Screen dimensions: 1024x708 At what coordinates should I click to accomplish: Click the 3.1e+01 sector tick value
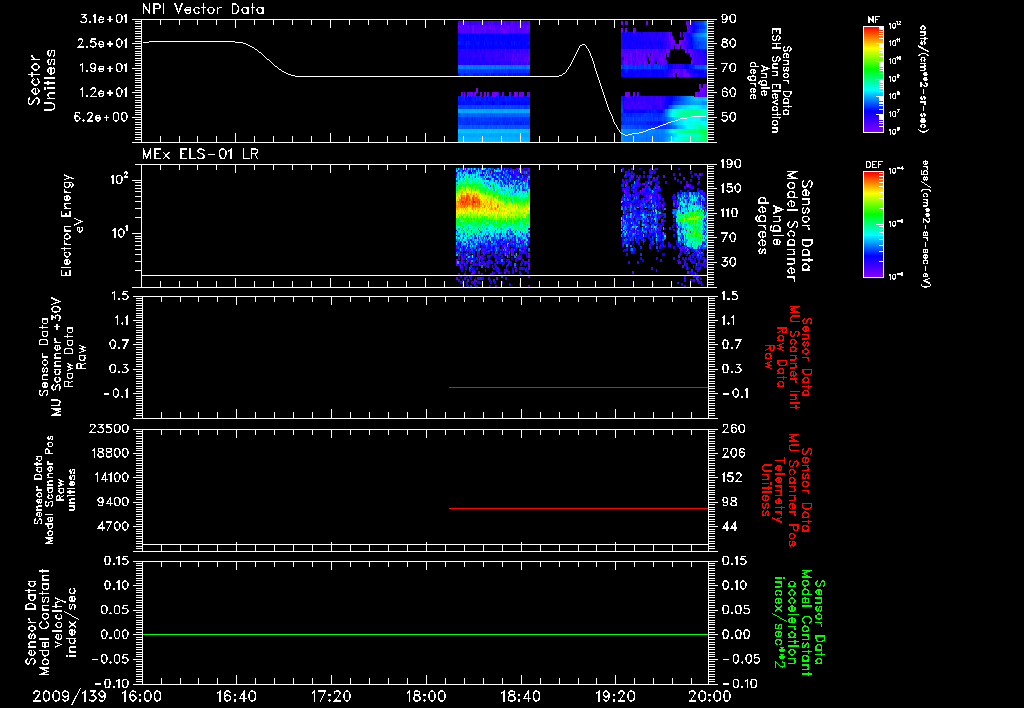tap(103, 19)
